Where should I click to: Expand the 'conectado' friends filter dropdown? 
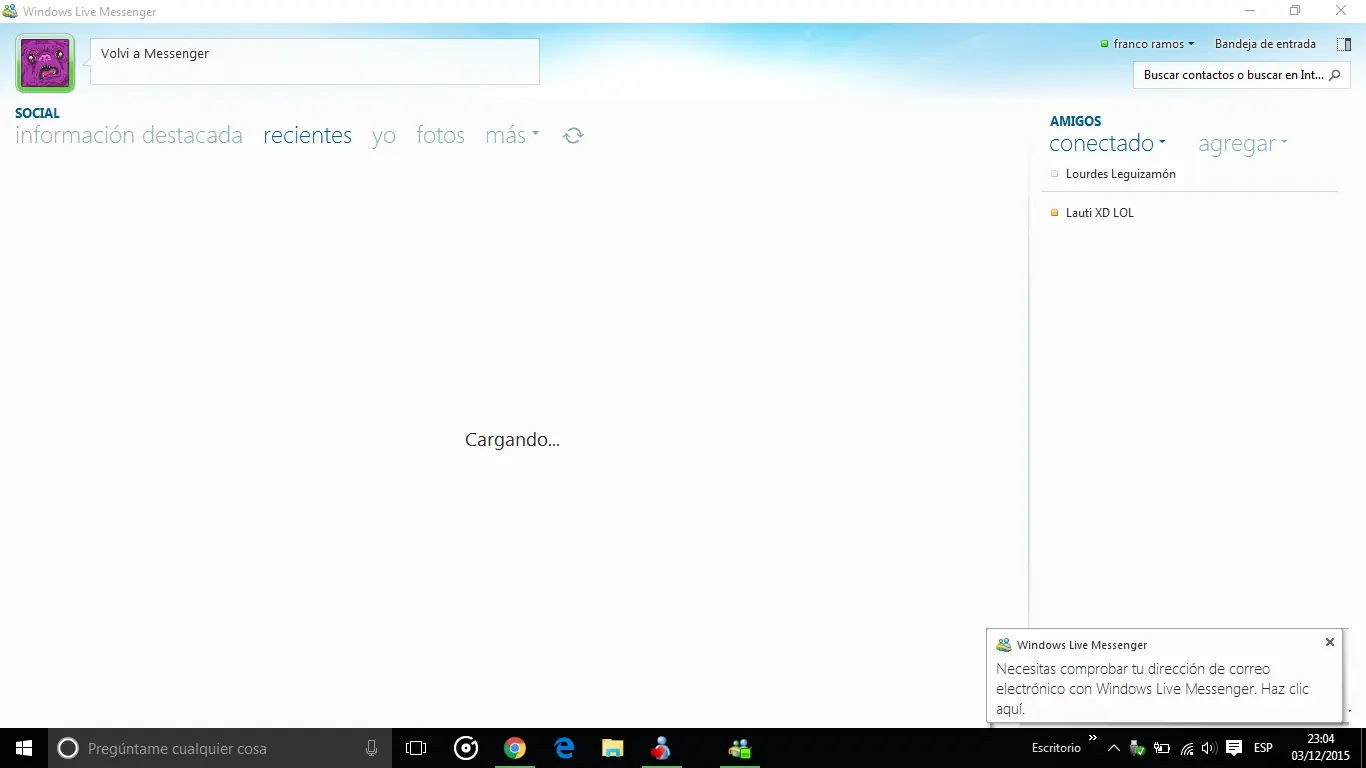click(1108, 144)
